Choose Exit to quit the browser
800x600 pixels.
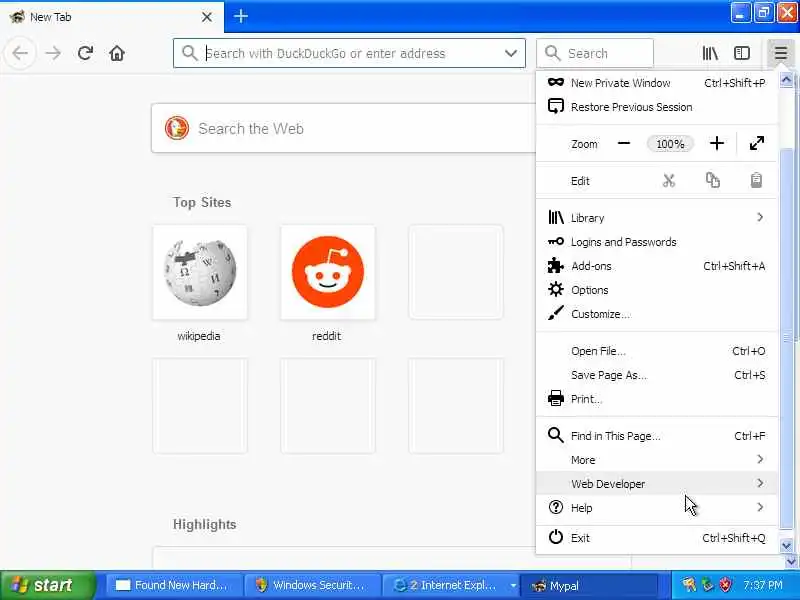(657, 538)
